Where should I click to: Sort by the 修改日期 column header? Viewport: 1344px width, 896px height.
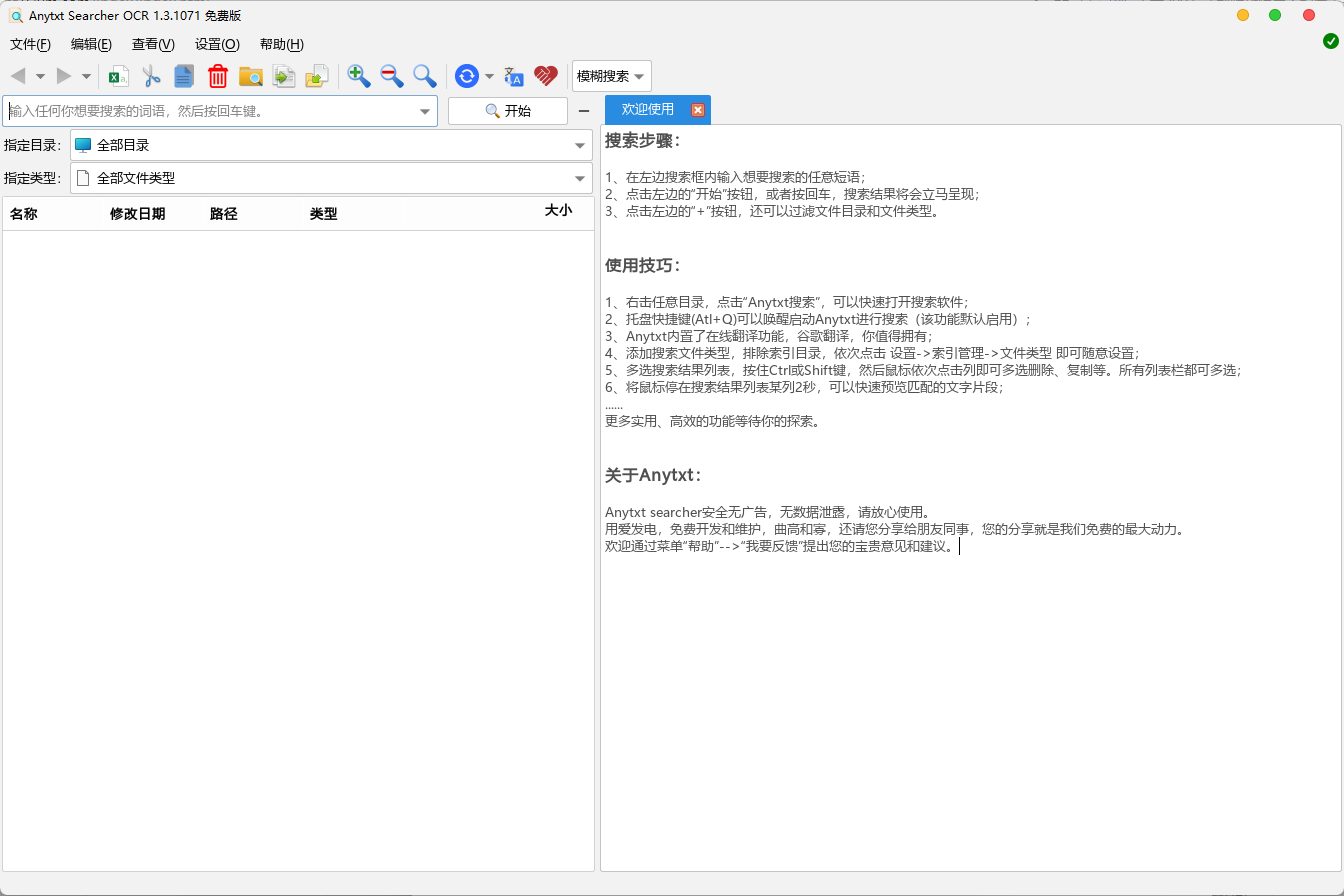138,214
